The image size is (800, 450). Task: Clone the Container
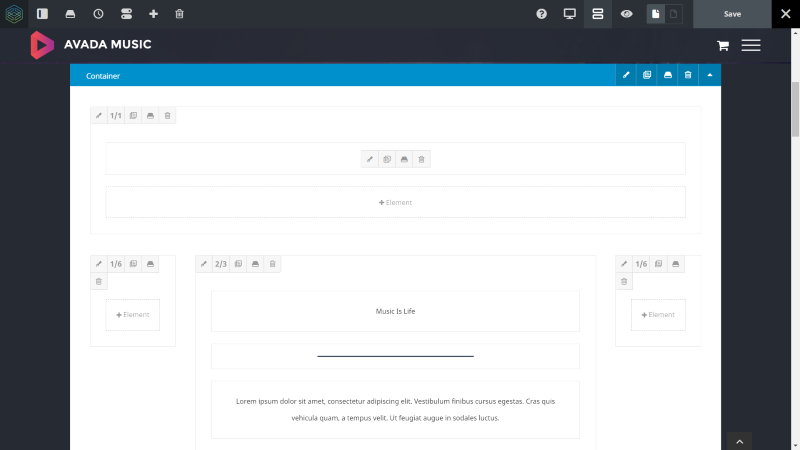click(x=647, y=75)
